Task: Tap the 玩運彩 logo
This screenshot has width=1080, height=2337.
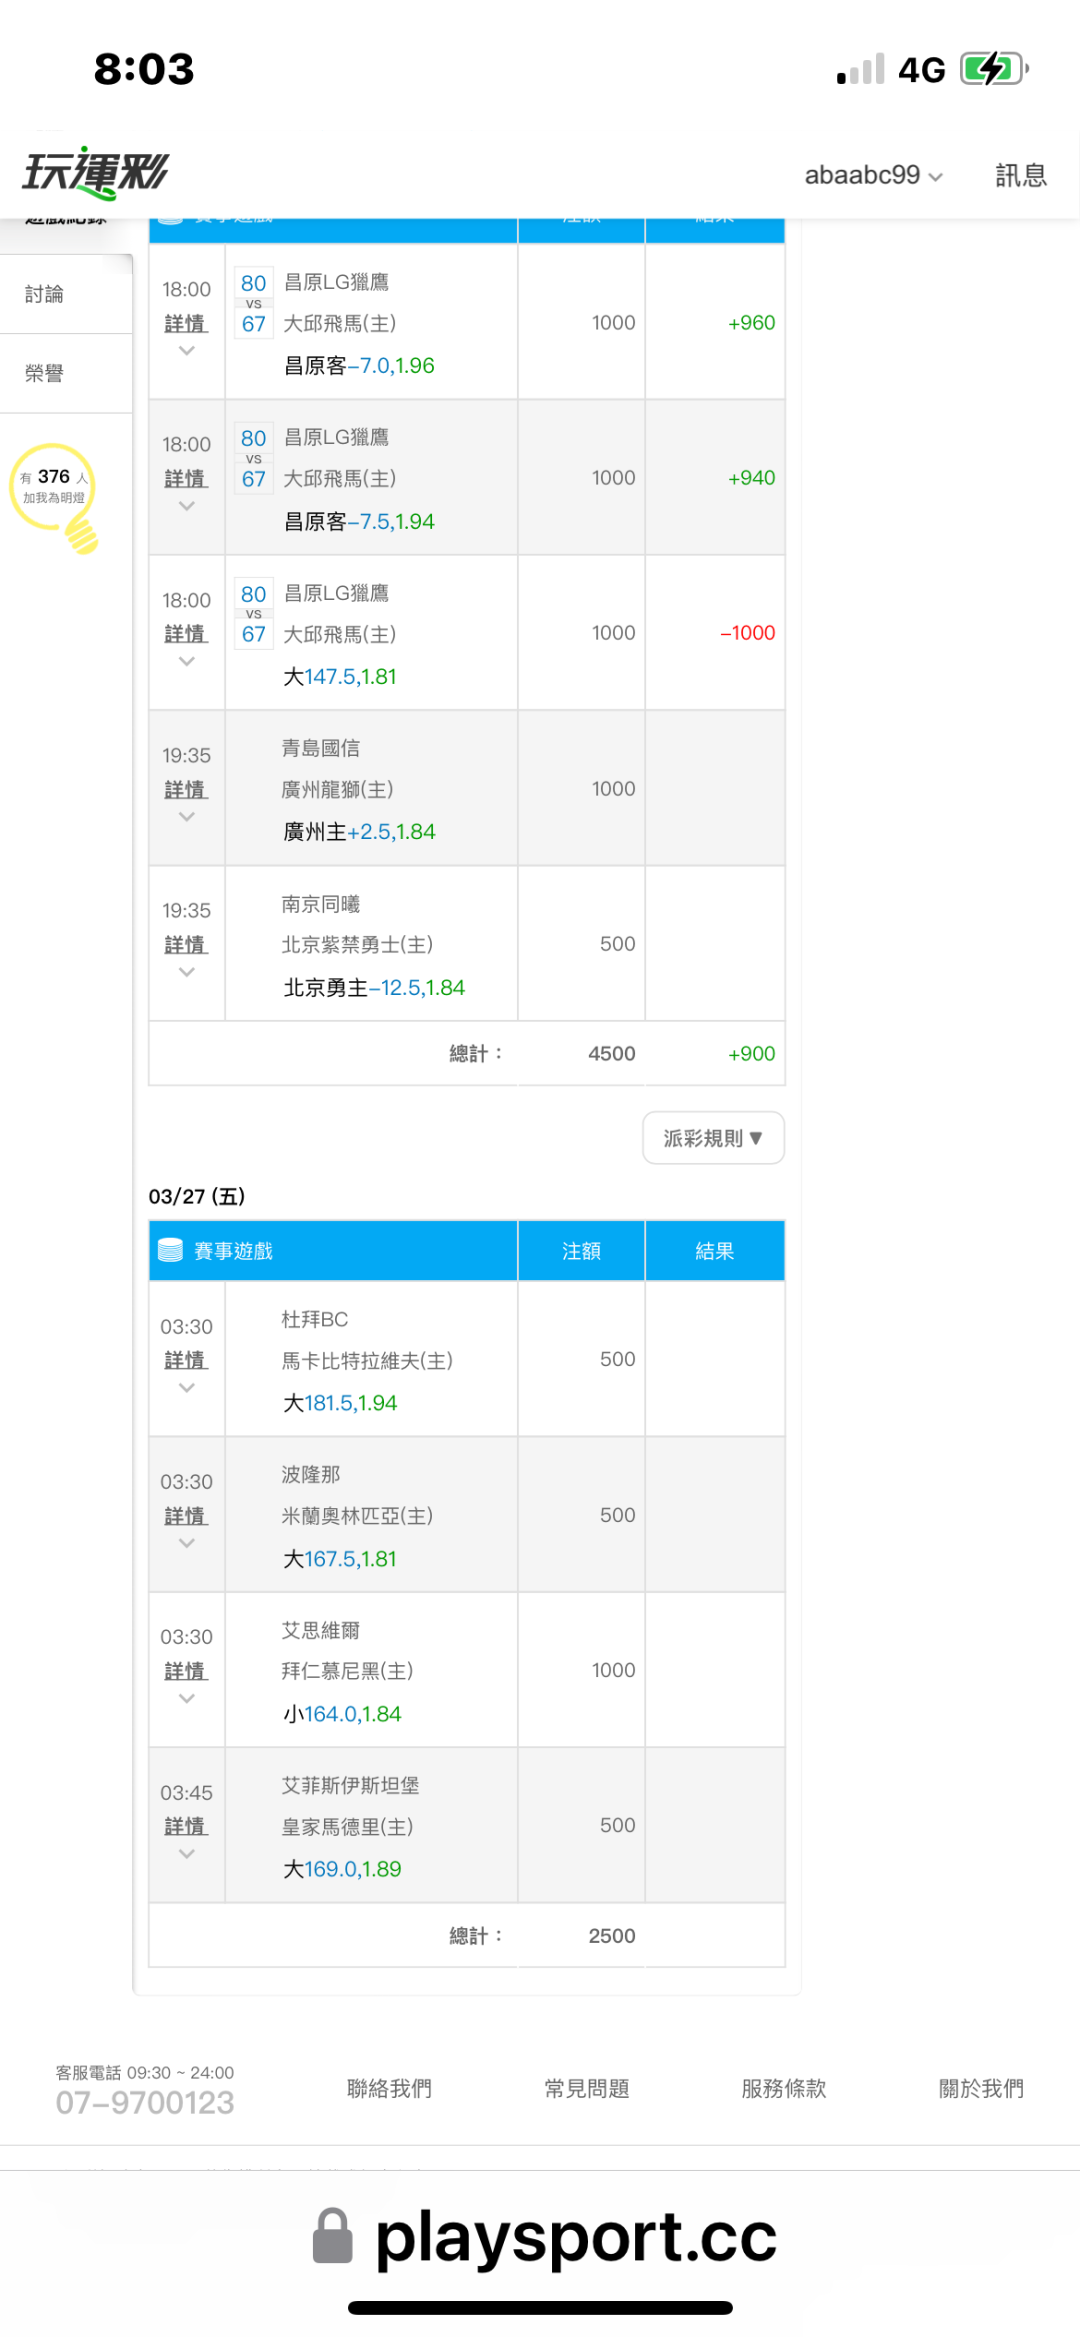Action: pos(96,173)
